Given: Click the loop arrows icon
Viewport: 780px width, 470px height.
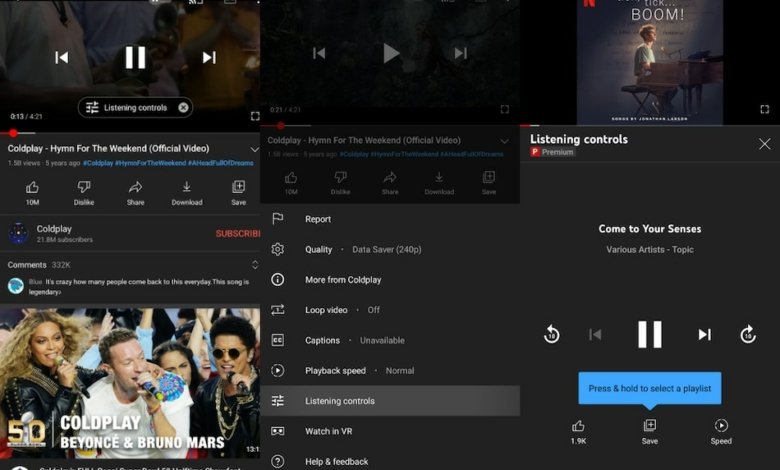Looking at the screenshot, I should [278, 310].
